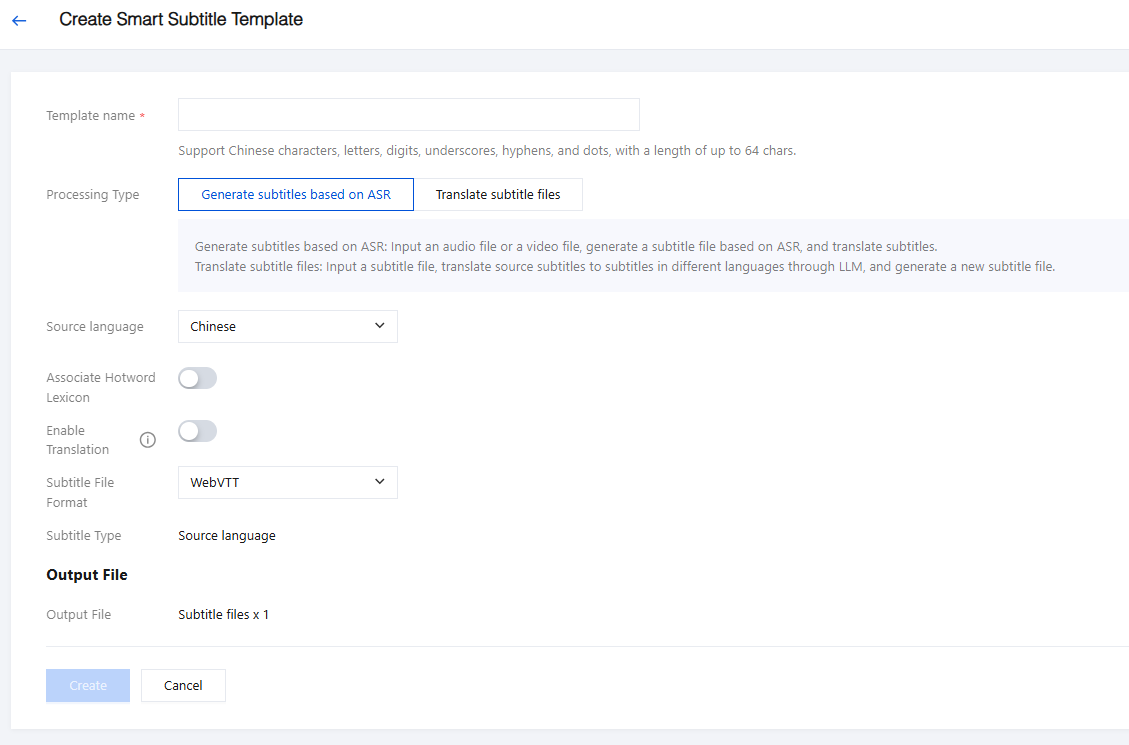Go back using the left arrow icon

coord(19,20)
